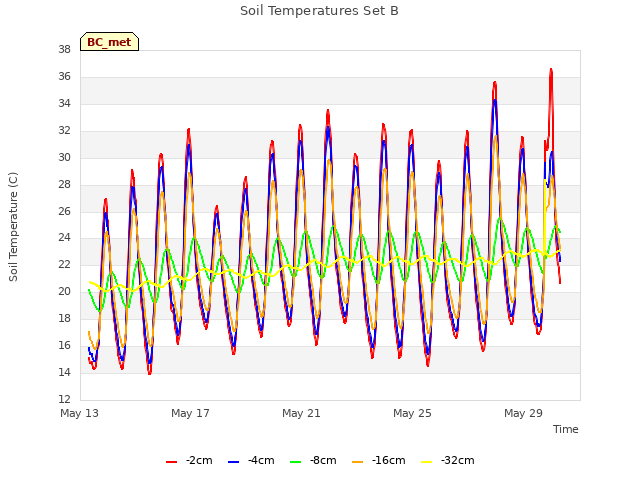Click the 18 y-axis tick label
Viewport: 640px width, 480px height.
tap(64, 318)
